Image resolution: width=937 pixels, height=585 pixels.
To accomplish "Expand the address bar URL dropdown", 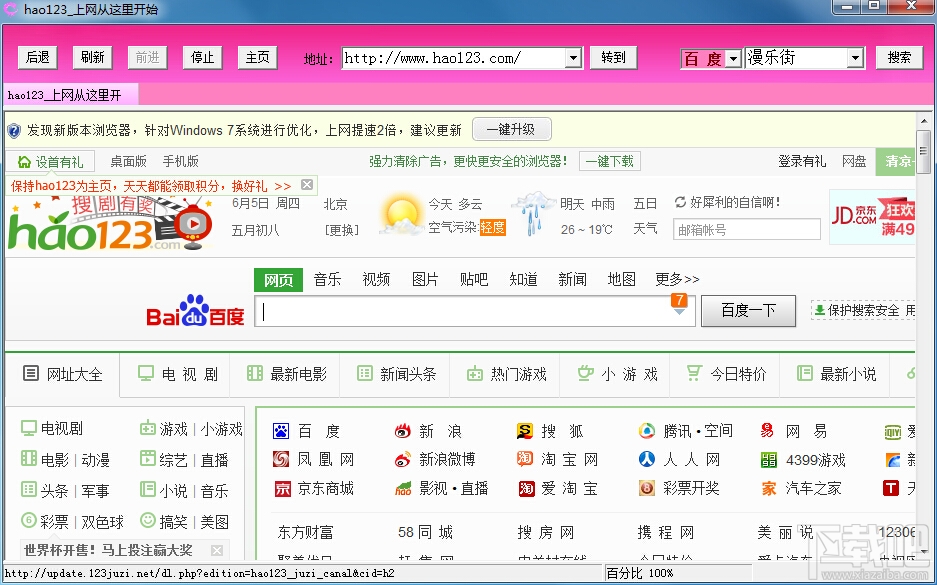I will tap(574, 58).
